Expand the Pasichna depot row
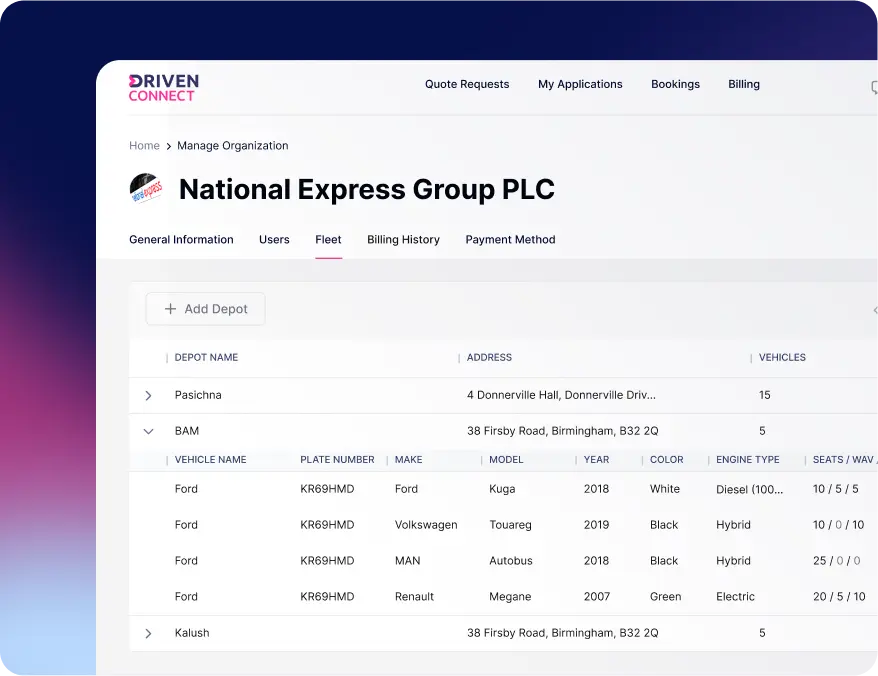 (x=148, y=395)
